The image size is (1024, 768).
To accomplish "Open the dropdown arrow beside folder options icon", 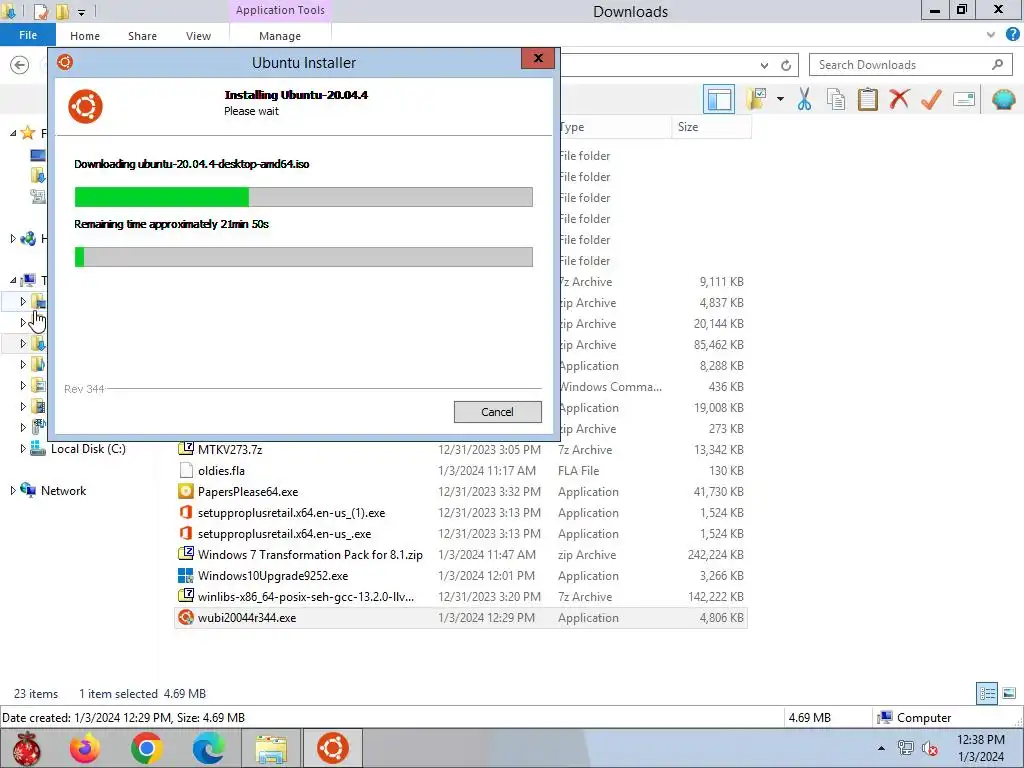I will click(x=780, y=99).
